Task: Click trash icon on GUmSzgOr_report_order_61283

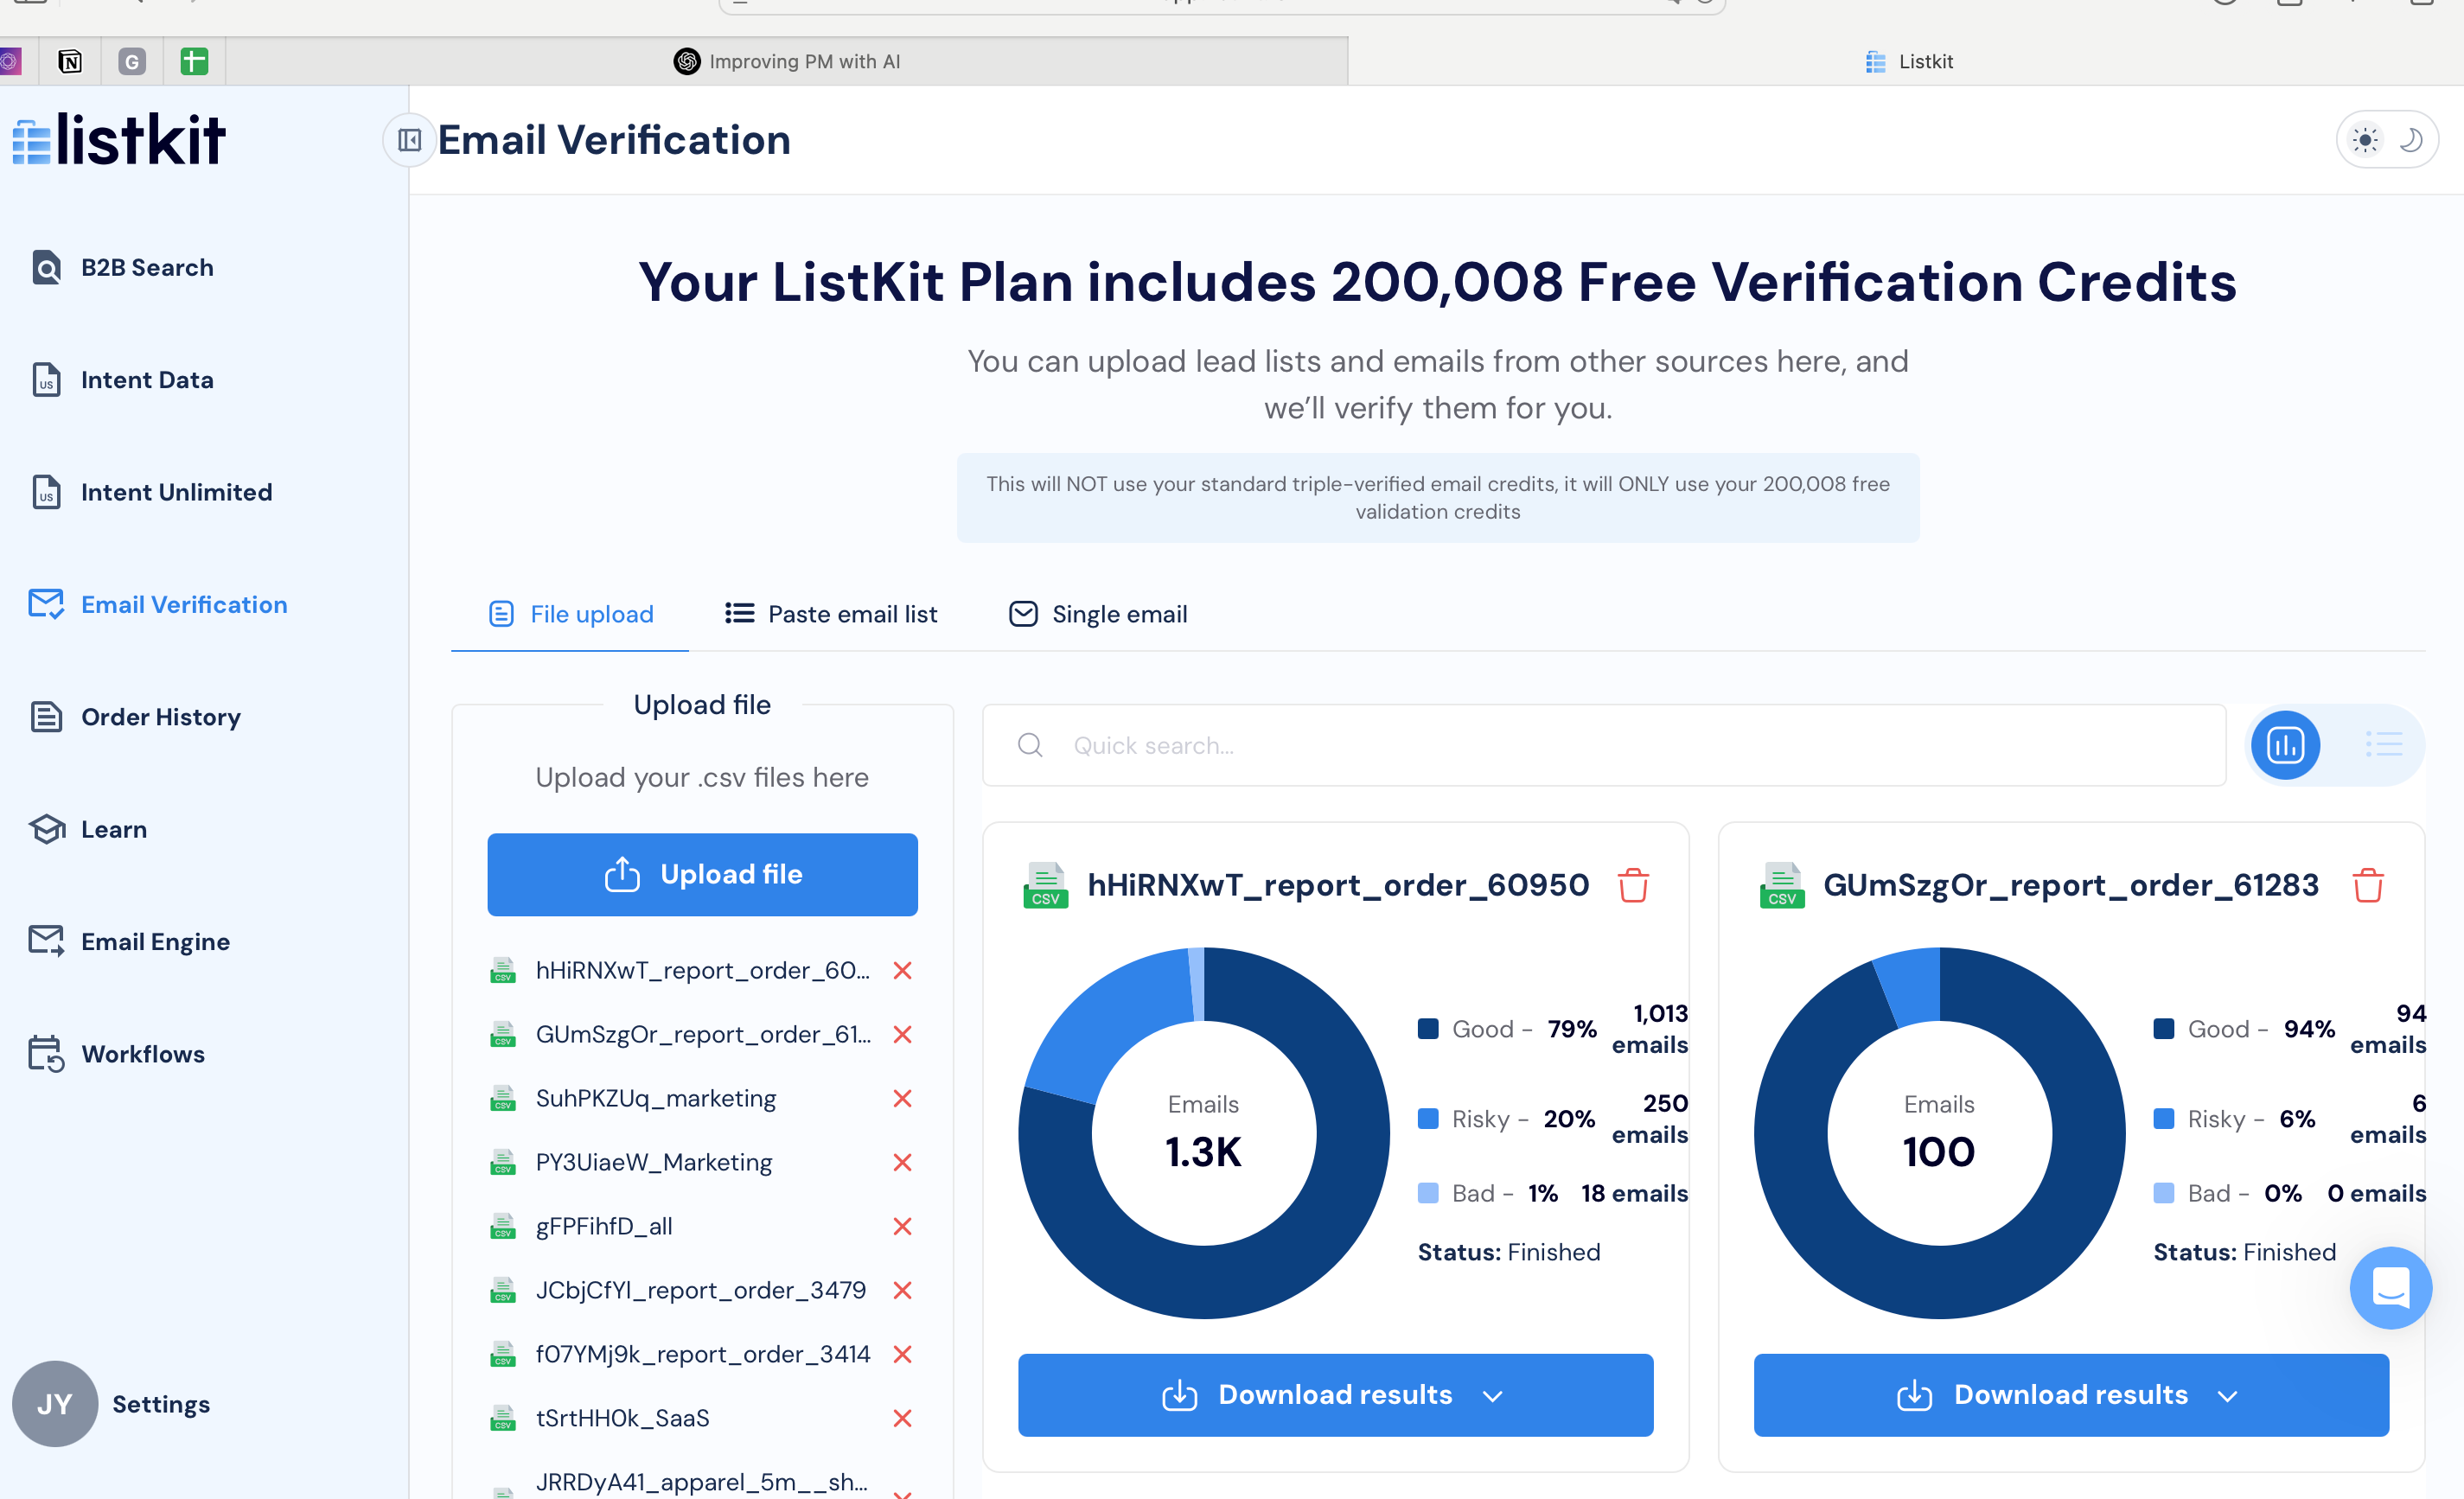Action: 2367,885
